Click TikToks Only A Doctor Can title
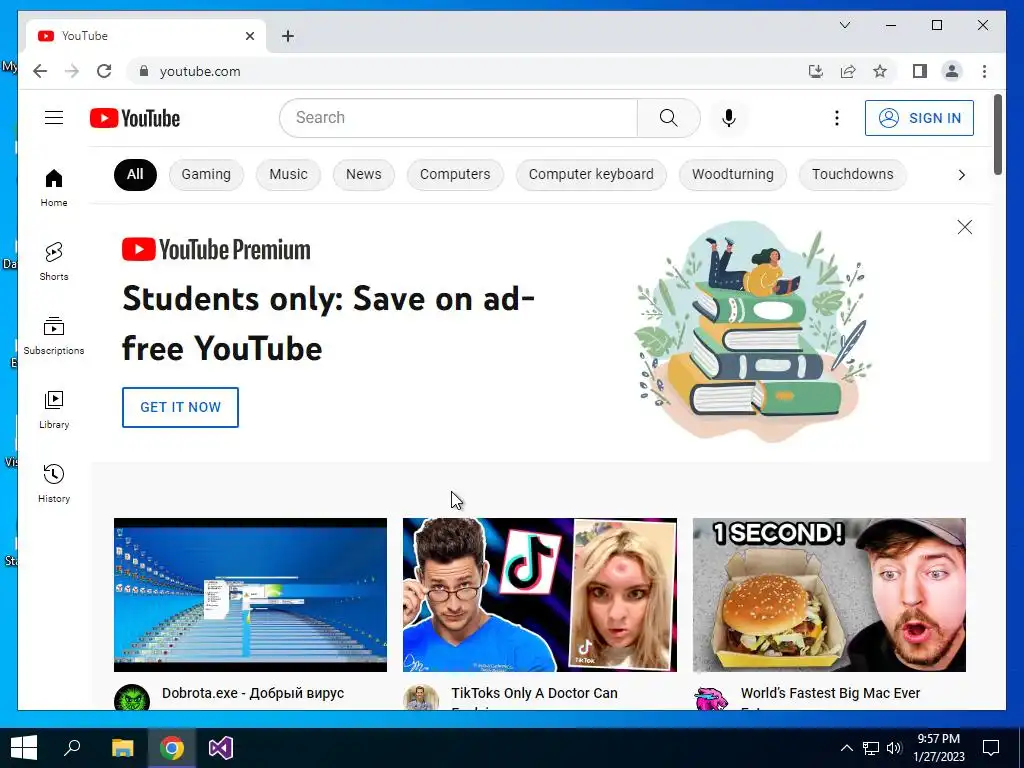Screen dimensions: 1024x768 pos(534,694)
